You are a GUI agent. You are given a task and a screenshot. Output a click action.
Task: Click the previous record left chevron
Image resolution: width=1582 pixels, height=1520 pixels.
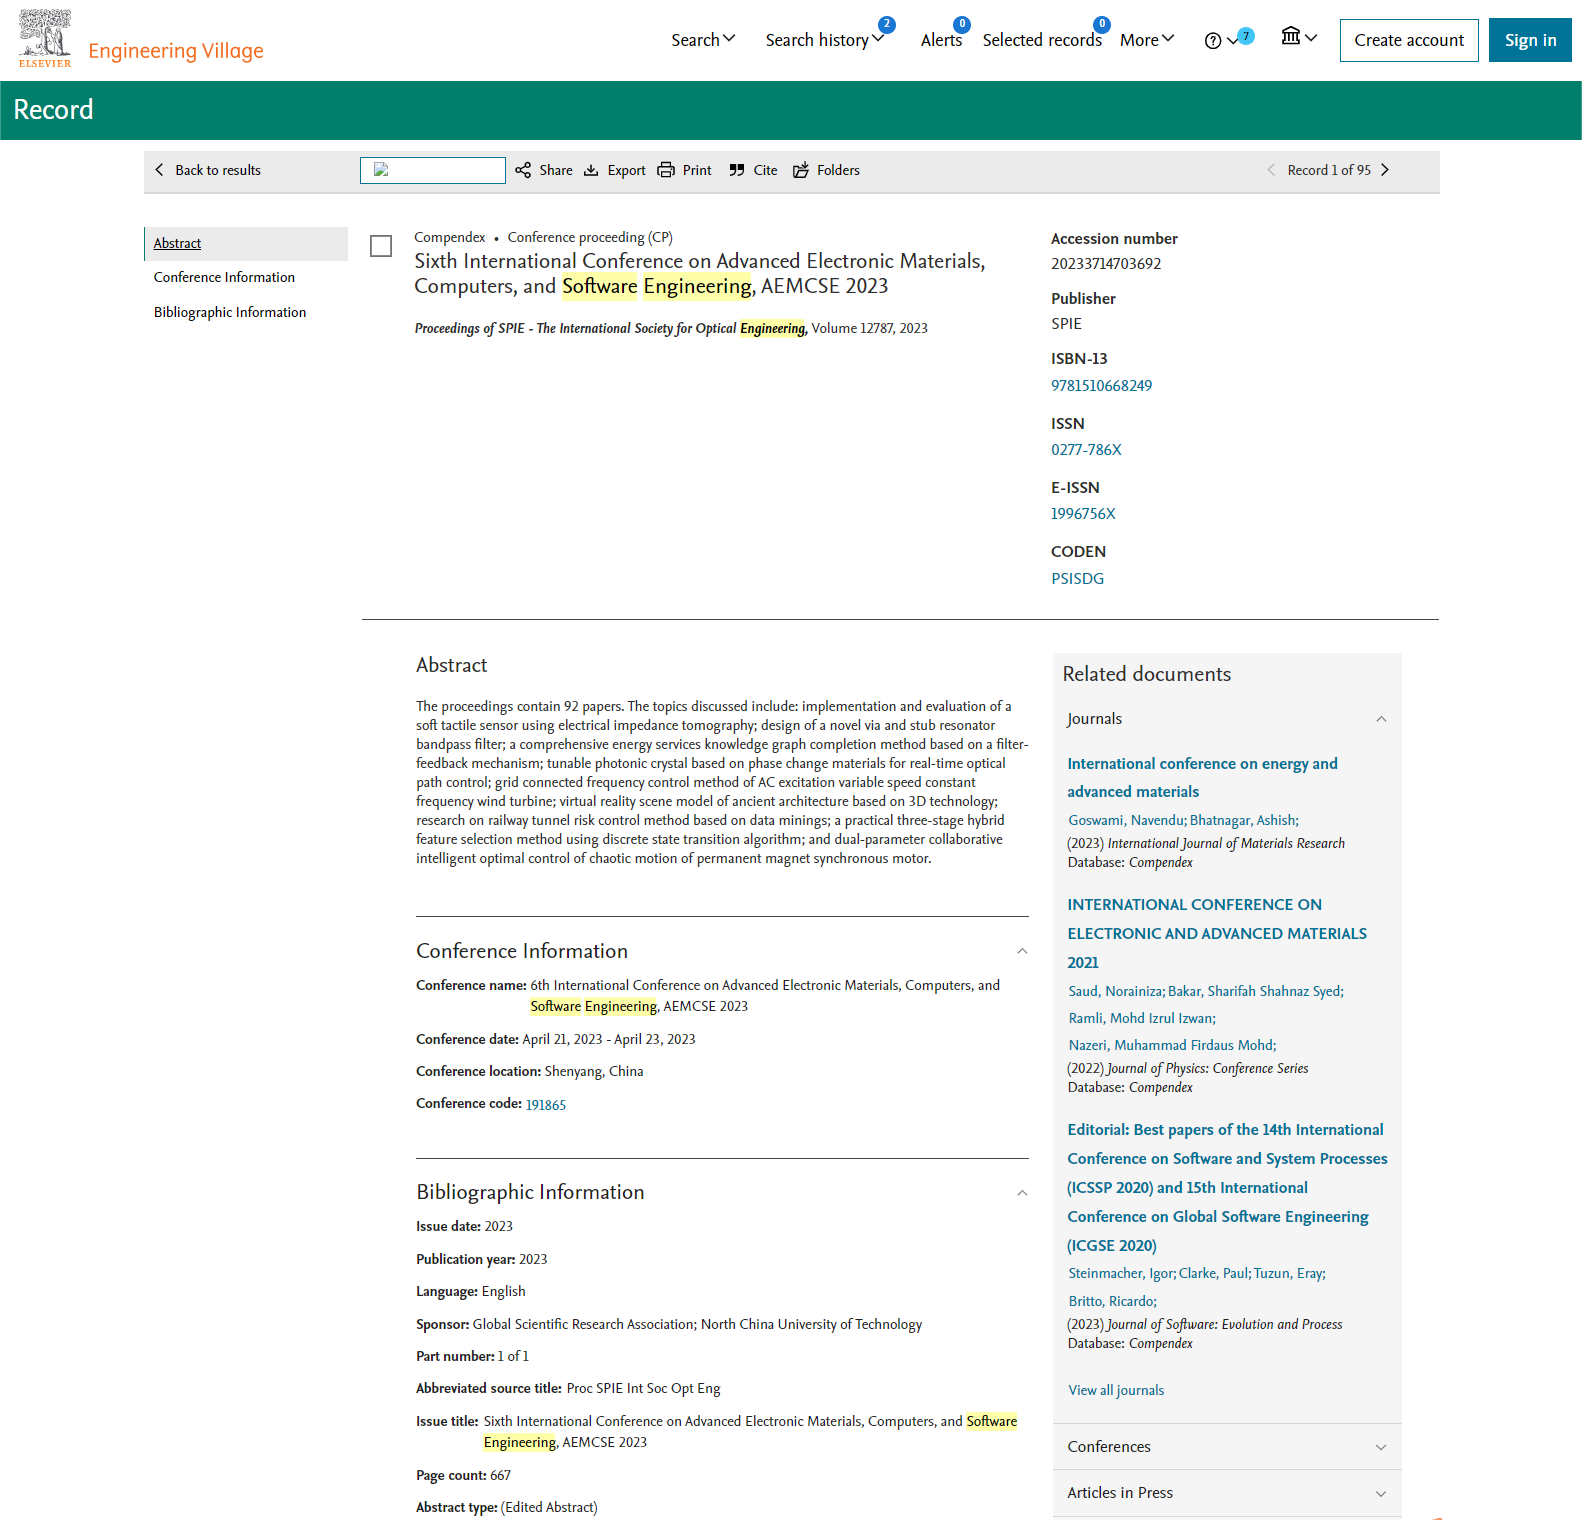1271,170
